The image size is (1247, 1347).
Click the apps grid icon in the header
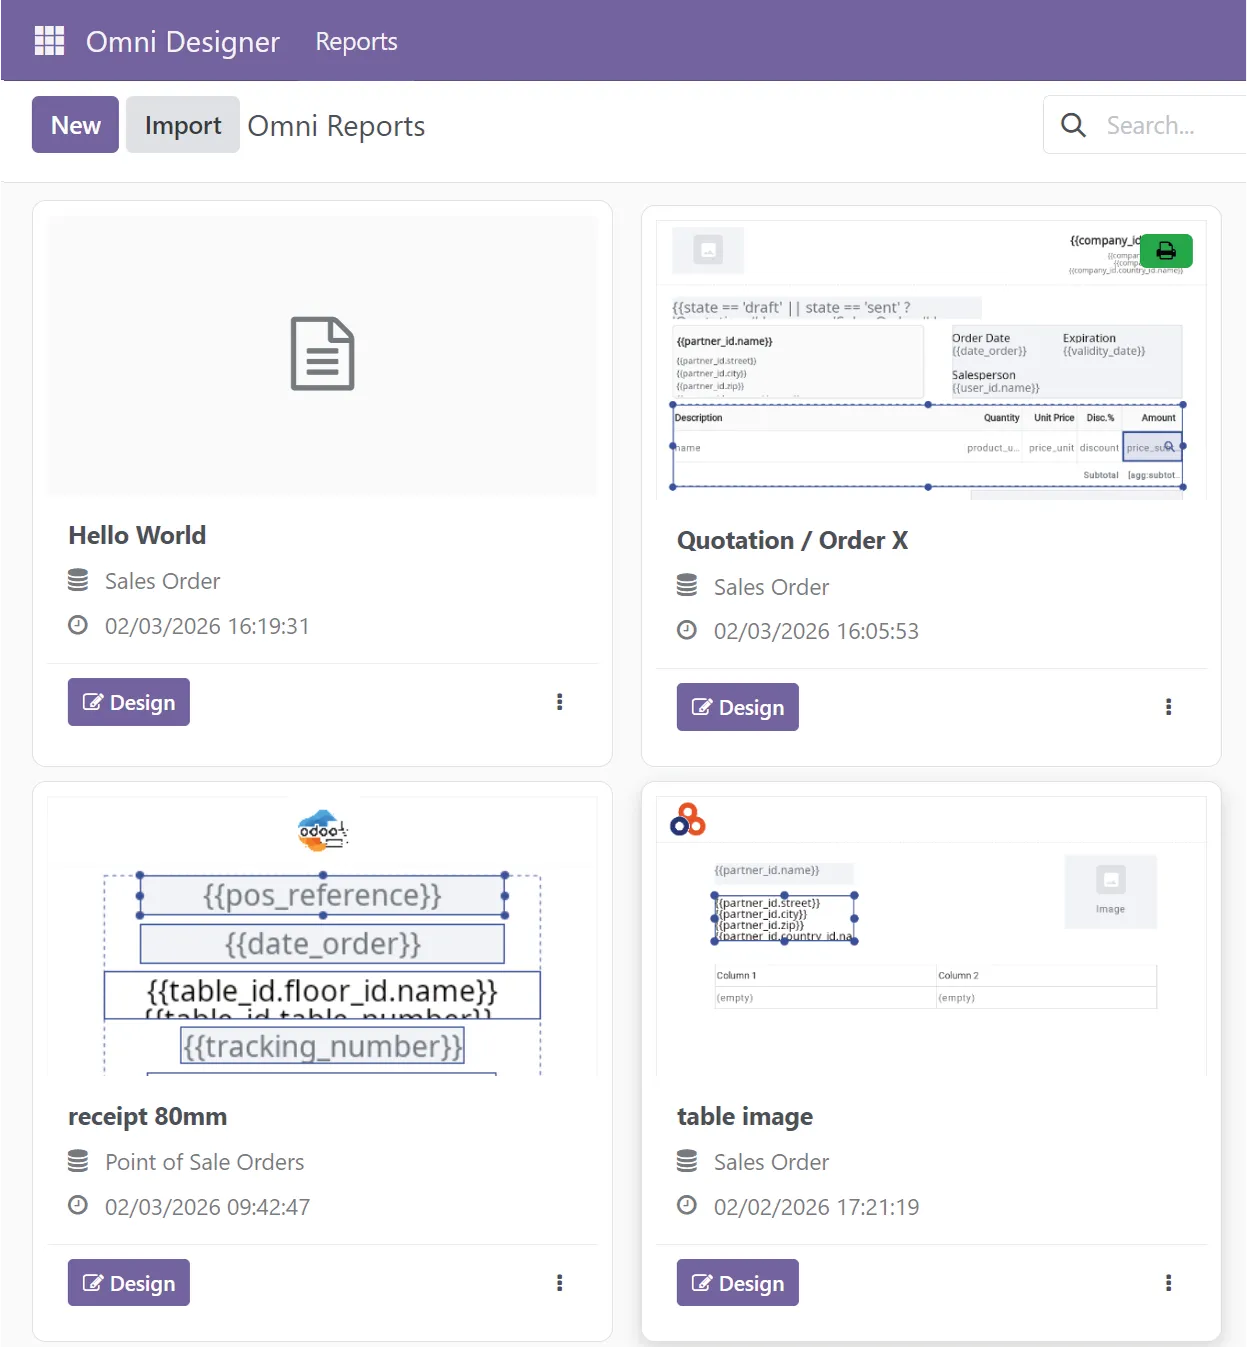49,40
